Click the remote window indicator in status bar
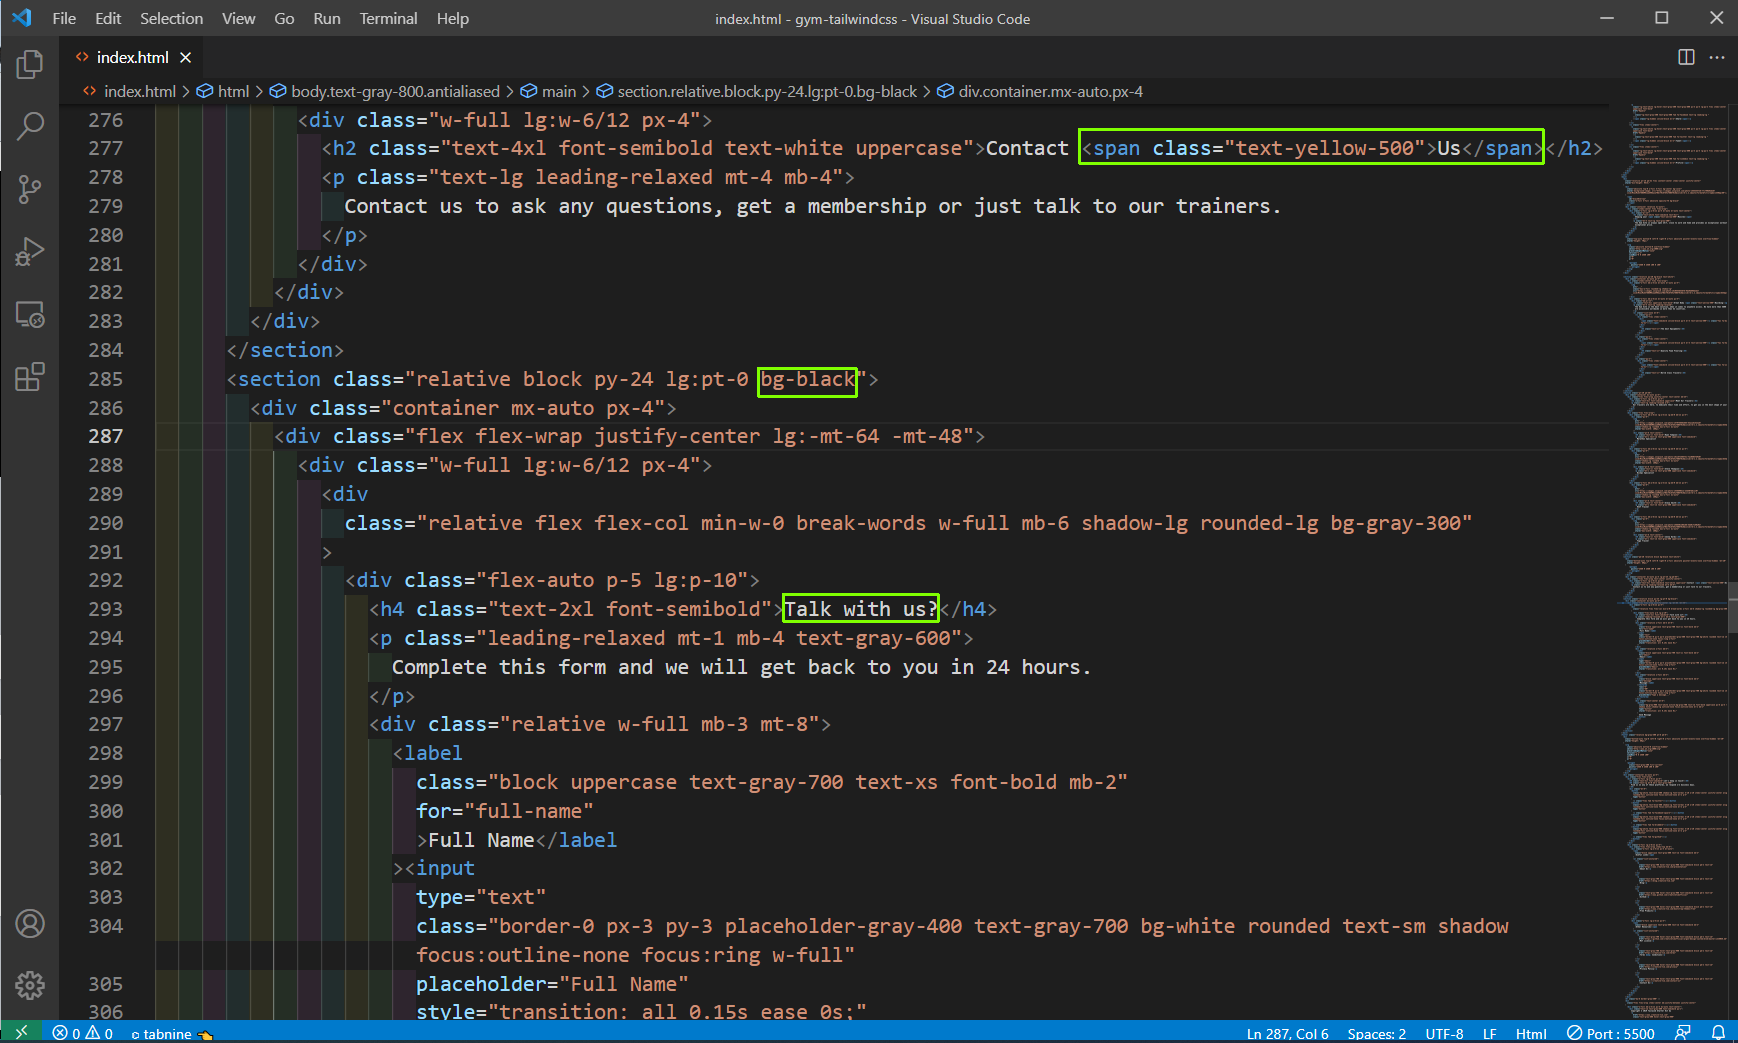 coord(21,1032)
